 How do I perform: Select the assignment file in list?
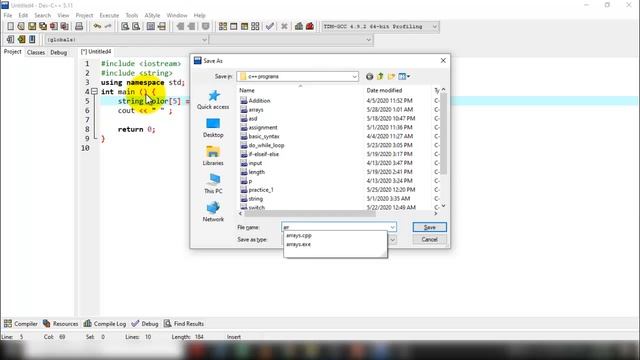259,127
